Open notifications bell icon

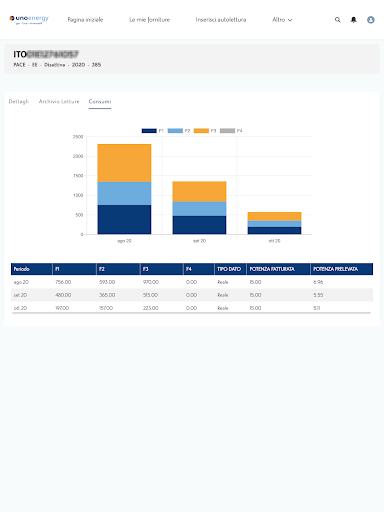click(x=354, y=20)
